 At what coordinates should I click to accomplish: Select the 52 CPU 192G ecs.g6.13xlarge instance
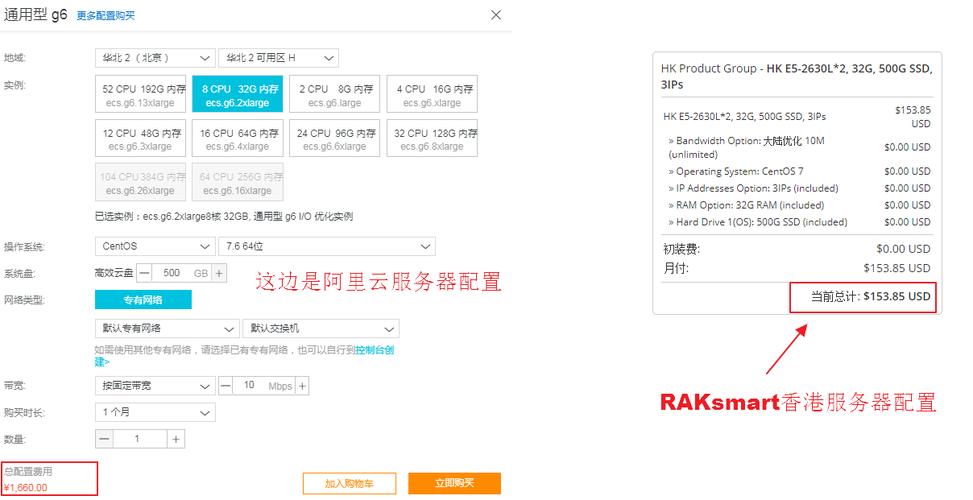(140, 94)
